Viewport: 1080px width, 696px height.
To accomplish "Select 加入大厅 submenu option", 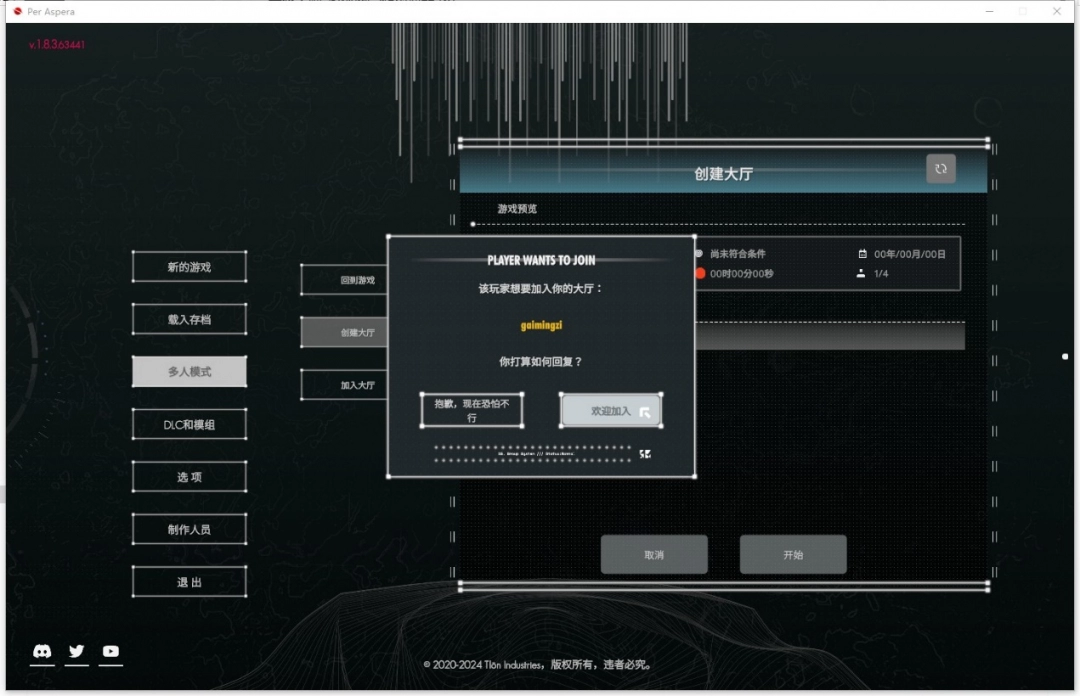I will point(357,385).
